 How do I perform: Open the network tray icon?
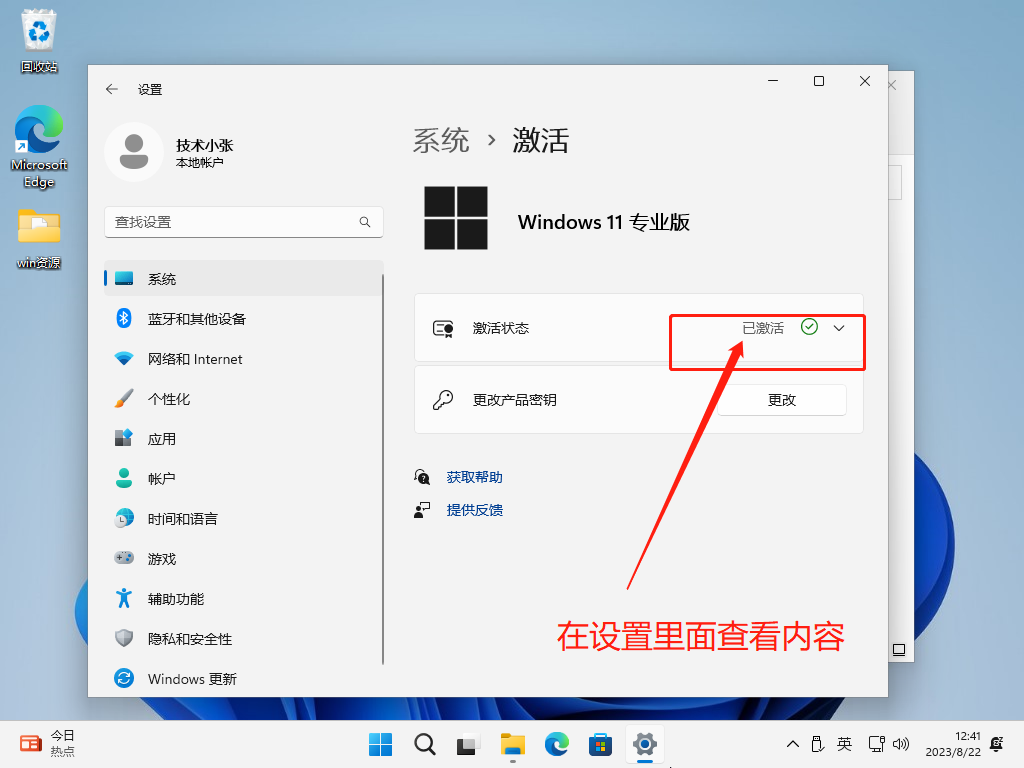(x=876, y=744)
